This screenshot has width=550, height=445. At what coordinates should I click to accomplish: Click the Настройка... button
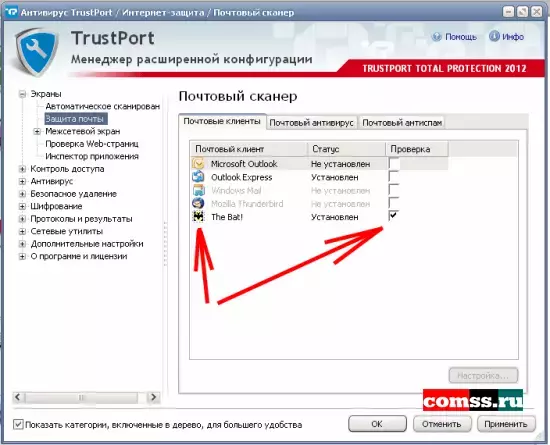tap(483, 376)
